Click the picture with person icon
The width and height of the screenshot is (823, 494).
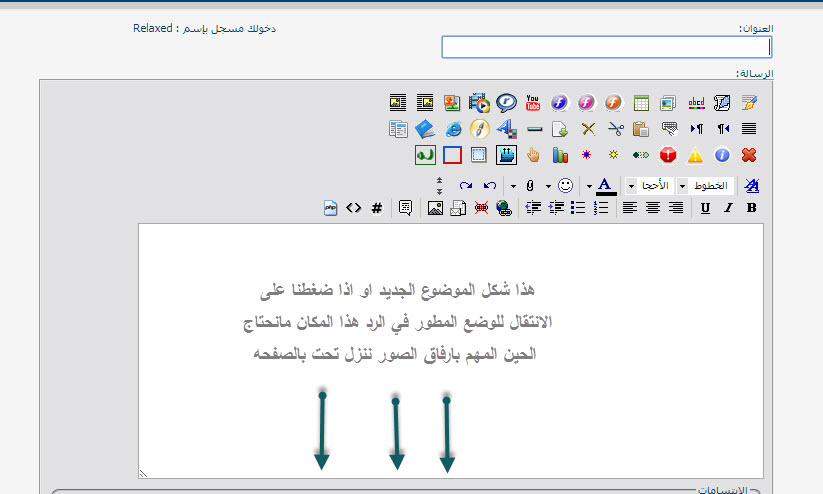point(451,103)
